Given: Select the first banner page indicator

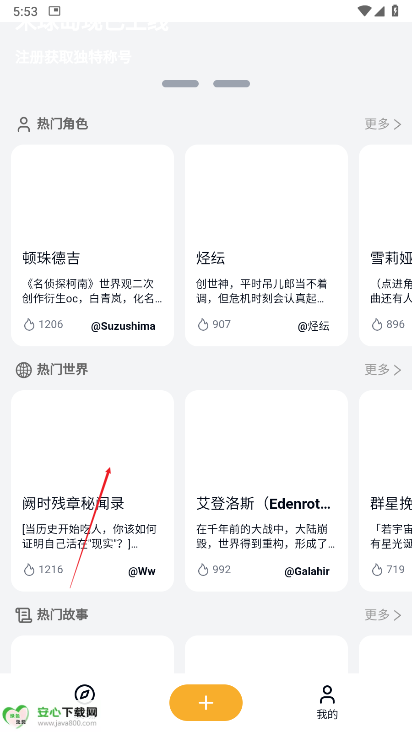Looking at the screenshot, I should pyautogui.click(x=180, y=84).
